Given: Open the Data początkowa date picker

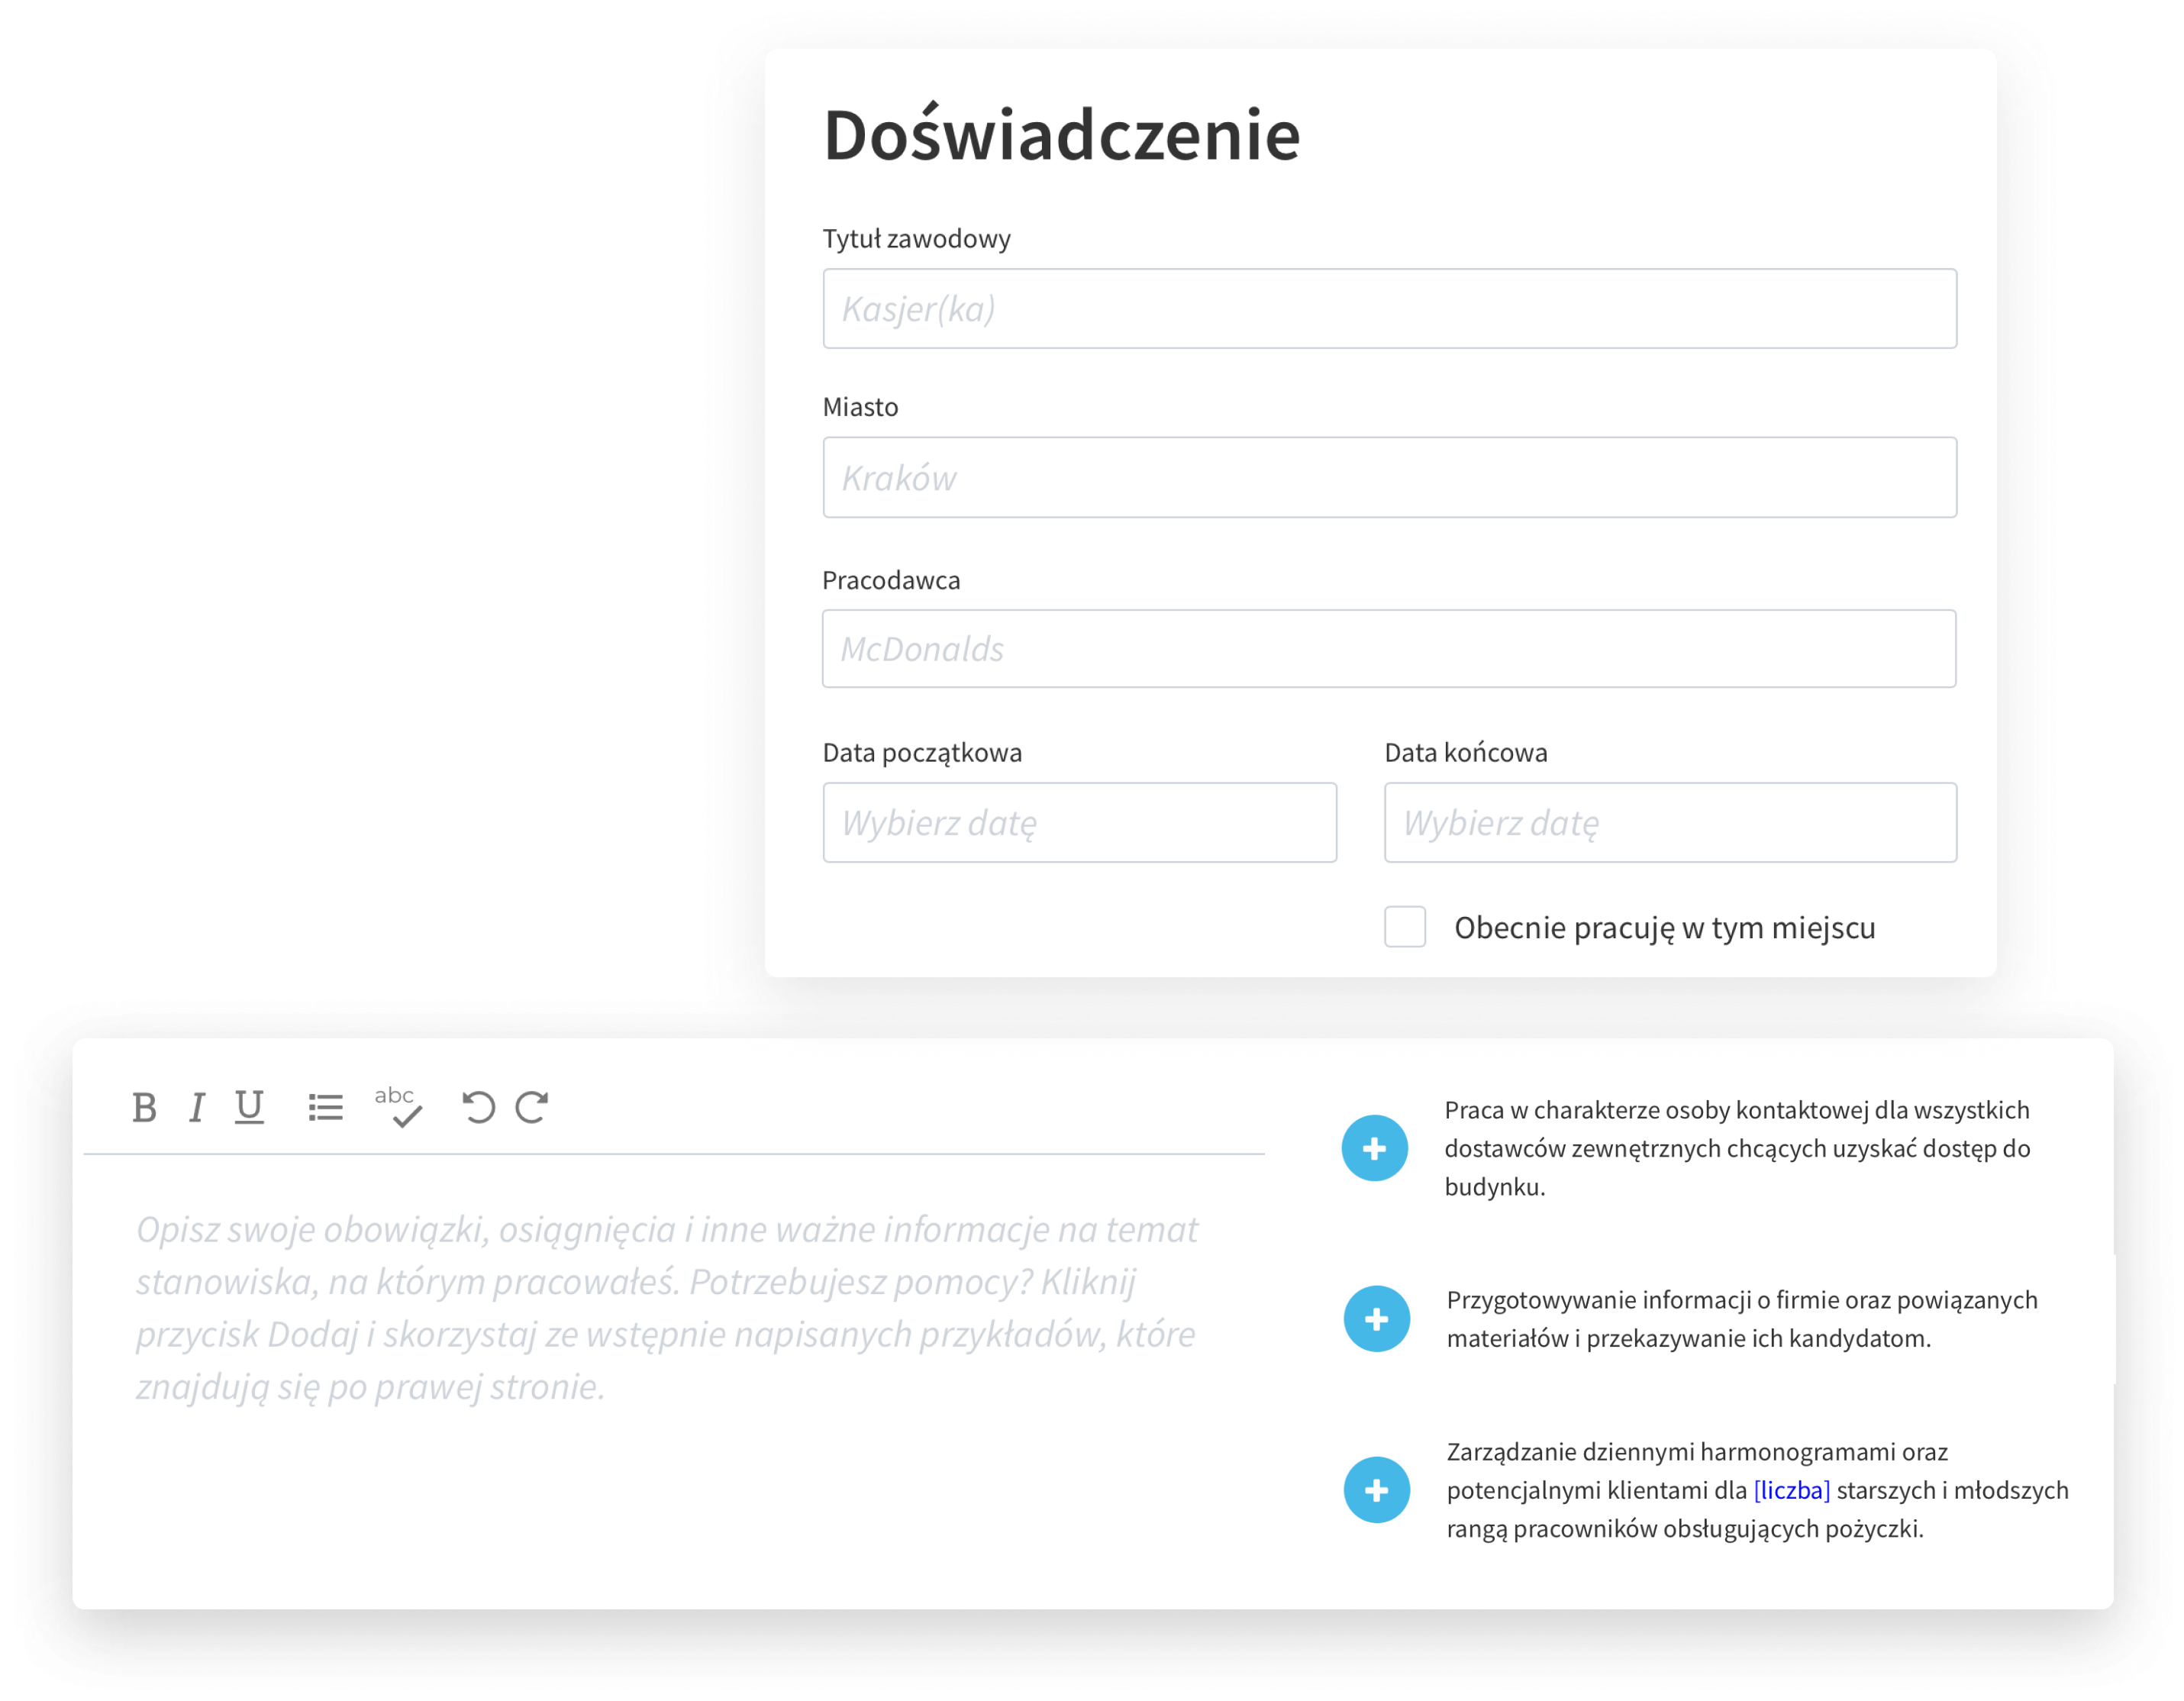Looking at the screenshot, I should point(1080,822).
